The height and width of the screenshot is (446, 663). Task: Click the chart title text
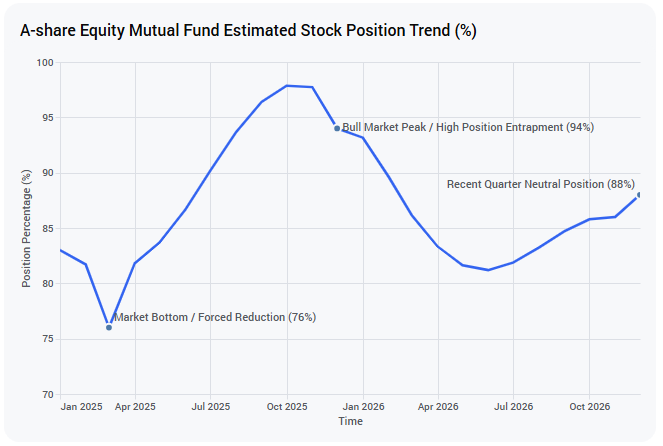(249, 30)
